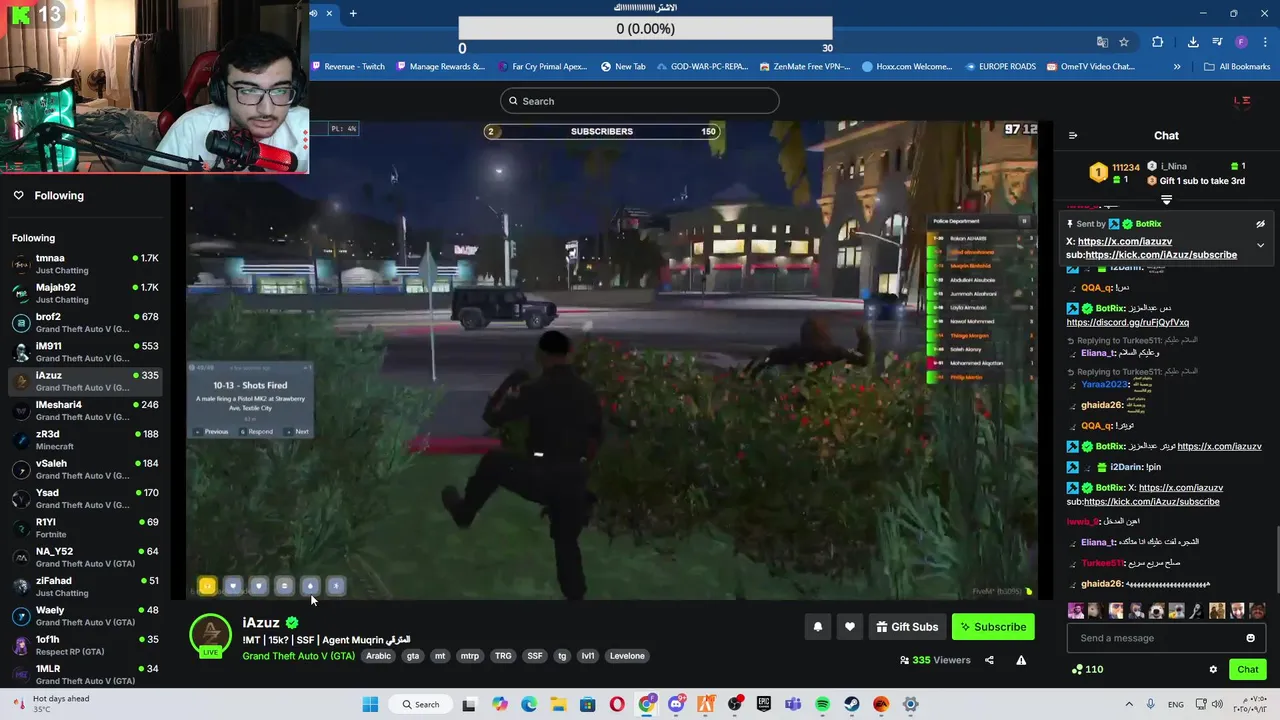Click the mtrp tag
The height and width of the screenshot is (720, 1280).
[469, 656]
